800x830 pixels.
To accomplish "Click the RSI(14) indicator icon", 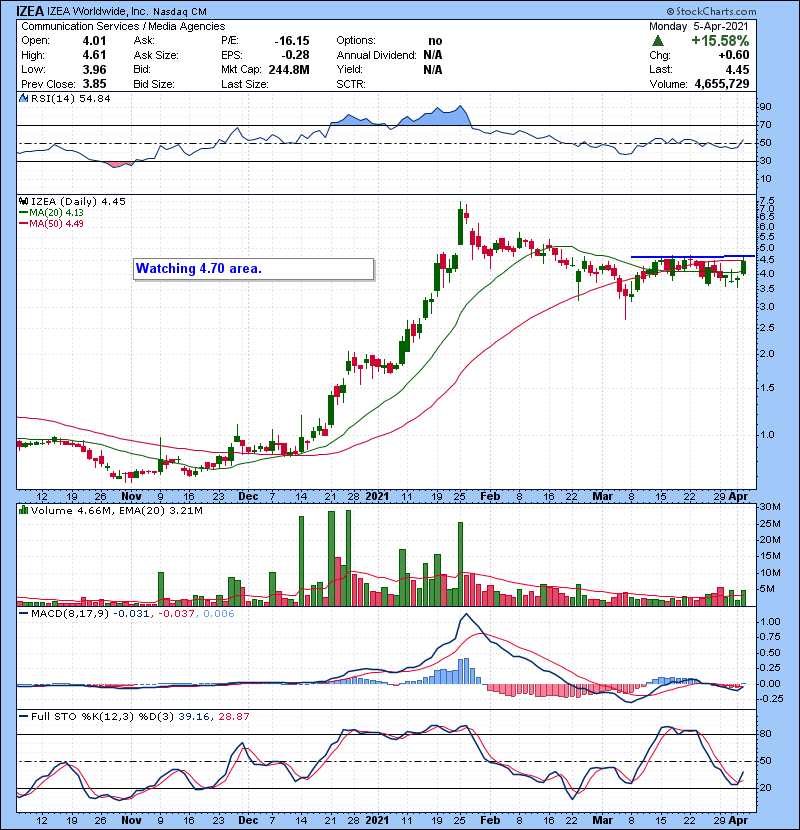I will click(x=23, y=98).
